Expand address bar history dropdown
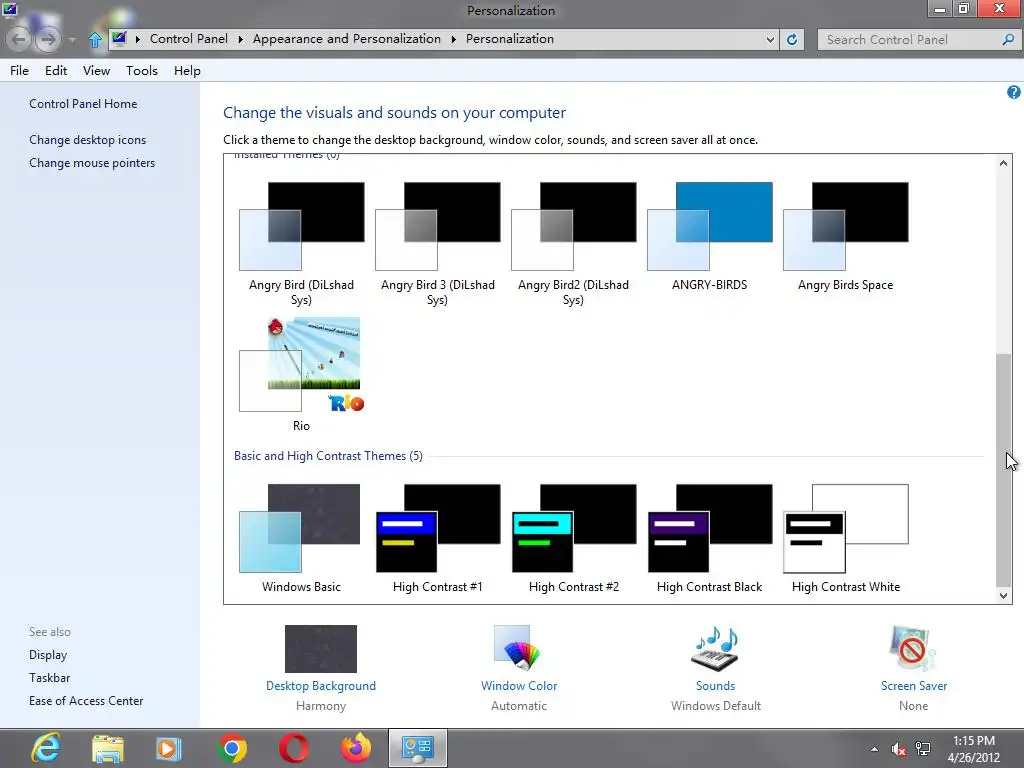 771,39
